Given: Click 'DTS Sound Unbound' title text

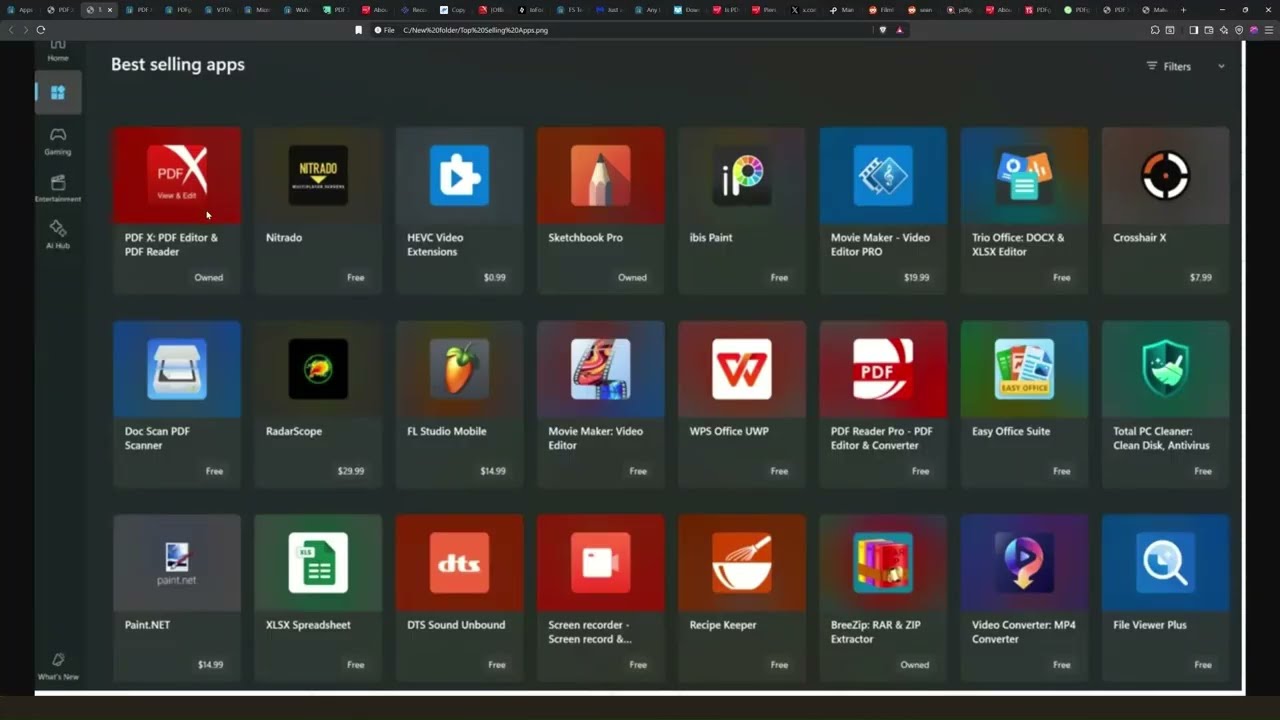Looking at the screenshot, I should click(x=456, y=625).
